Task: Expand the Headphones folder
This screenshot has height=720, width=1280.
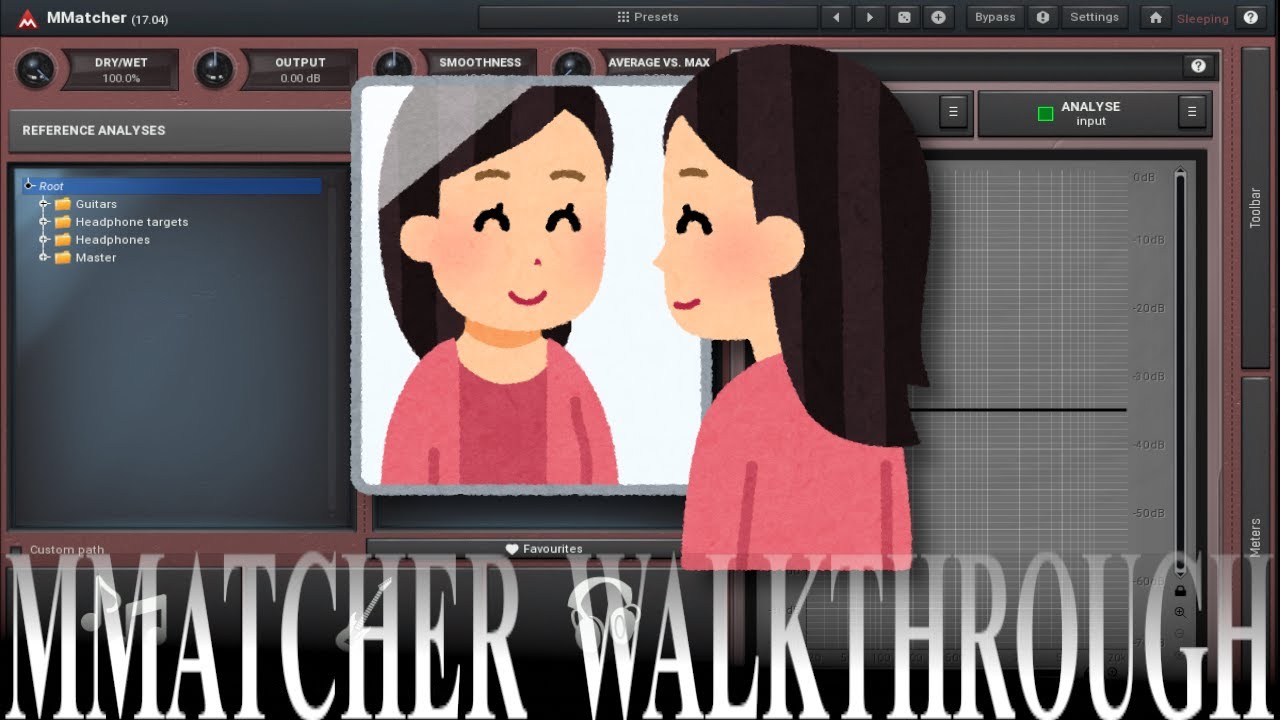Action: point(44,240)
